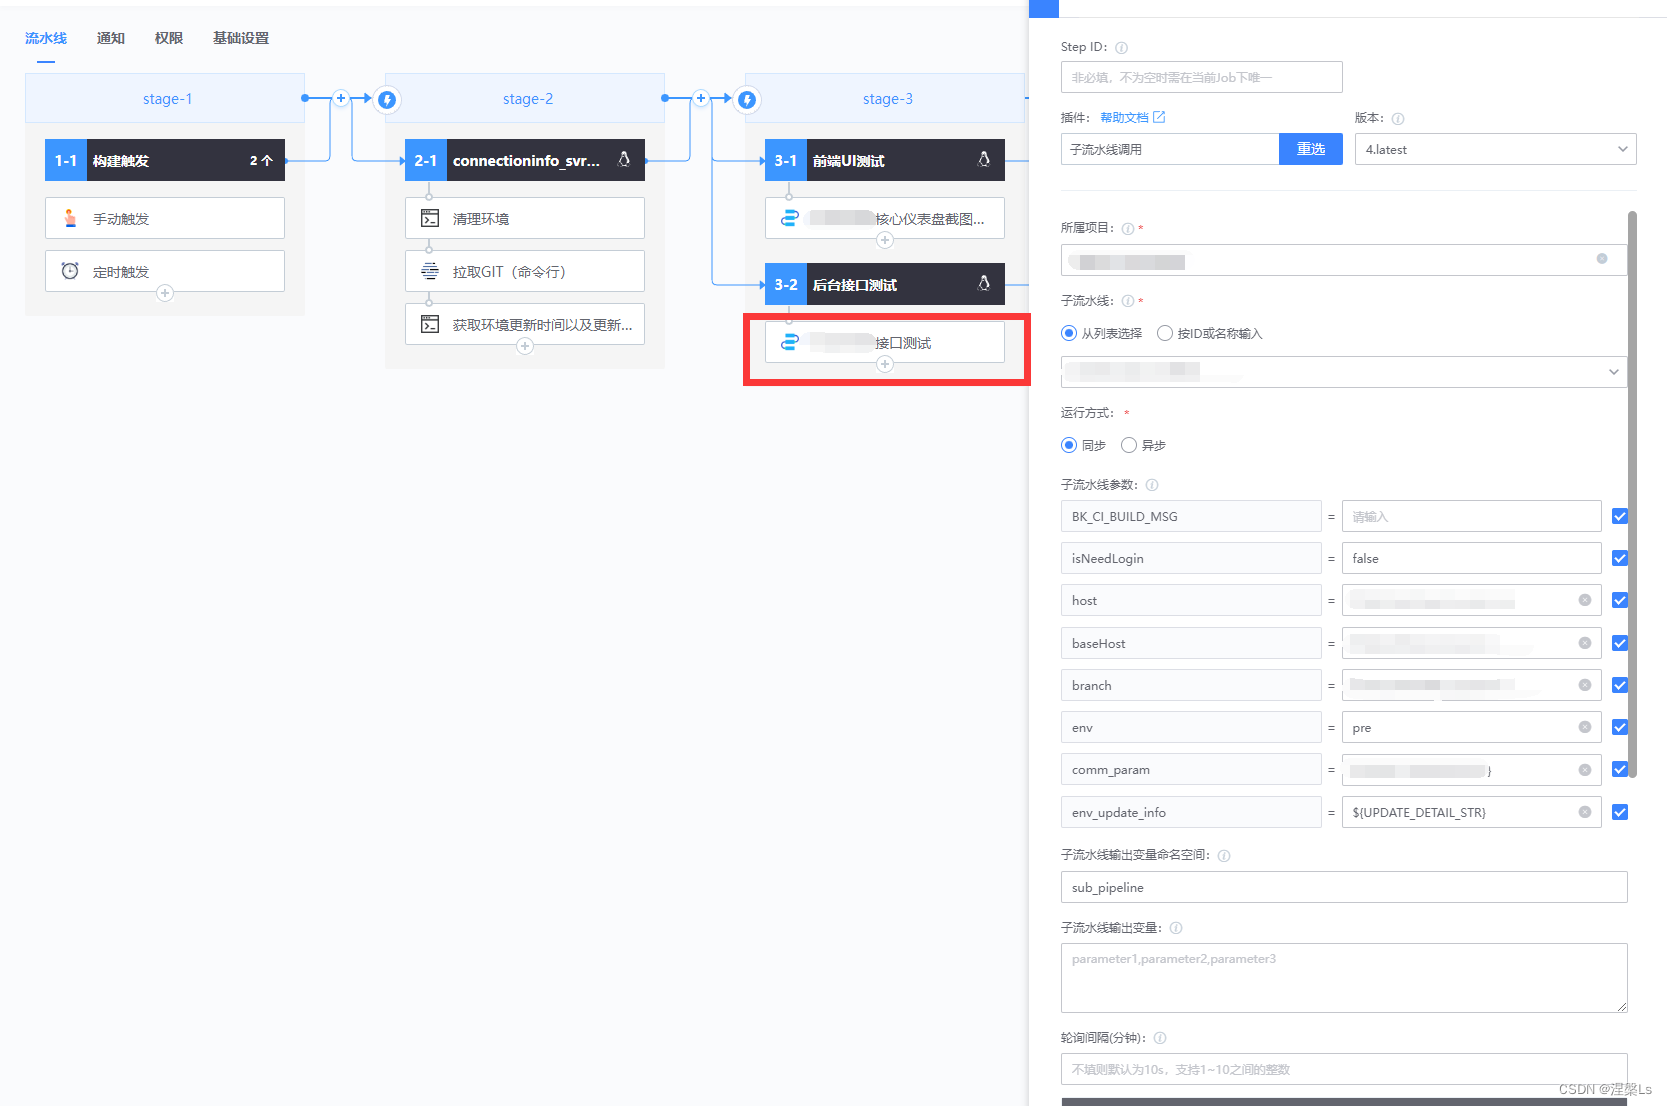This screenshot has height=1106, width=1667.
Task: Clear the host parameter value
Action: 1585,600
